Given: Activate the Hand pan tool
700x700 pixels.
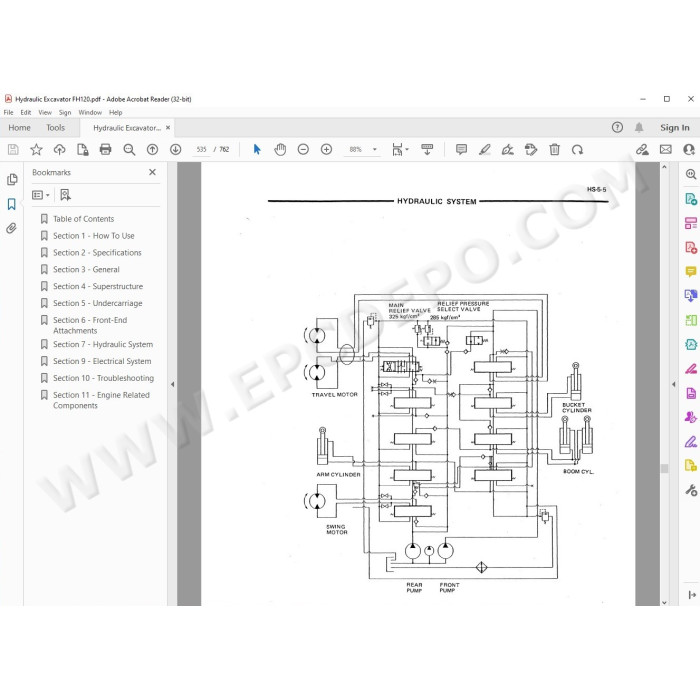Looking at the screenshot, I should coord(280,150).
